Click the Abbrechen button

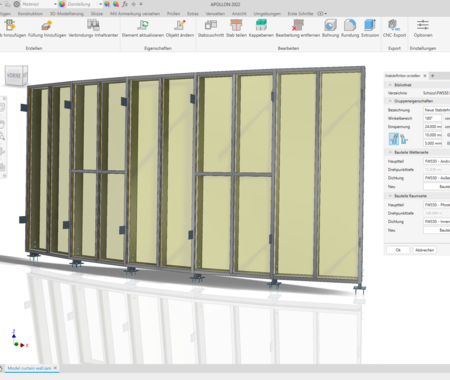click(424, 250)
